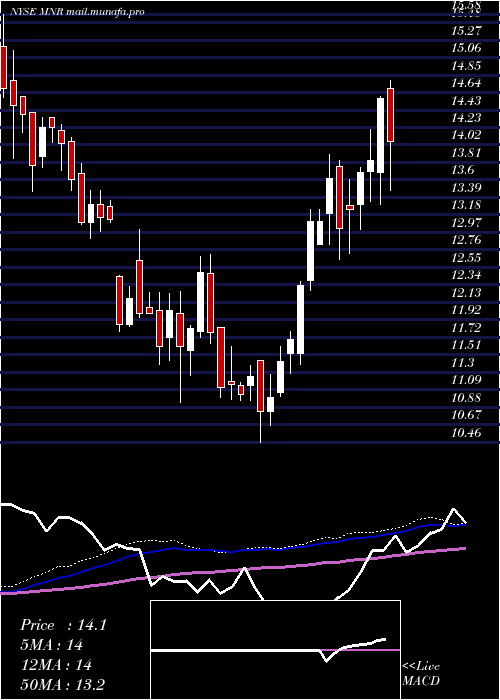Click the 'NYSE MNR mail.munafa.pro' chart title
500x700 pixels.
[x=77, y=12]
